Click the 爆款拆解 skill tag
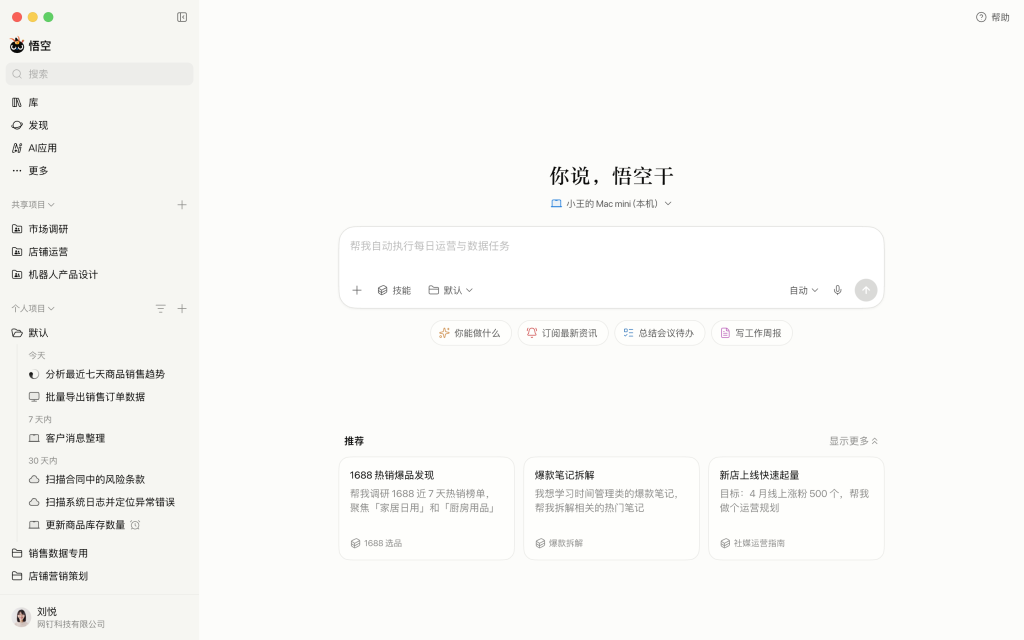This screenshot has width=1024, height=640. pyautogui.click(x=559, y=543)
